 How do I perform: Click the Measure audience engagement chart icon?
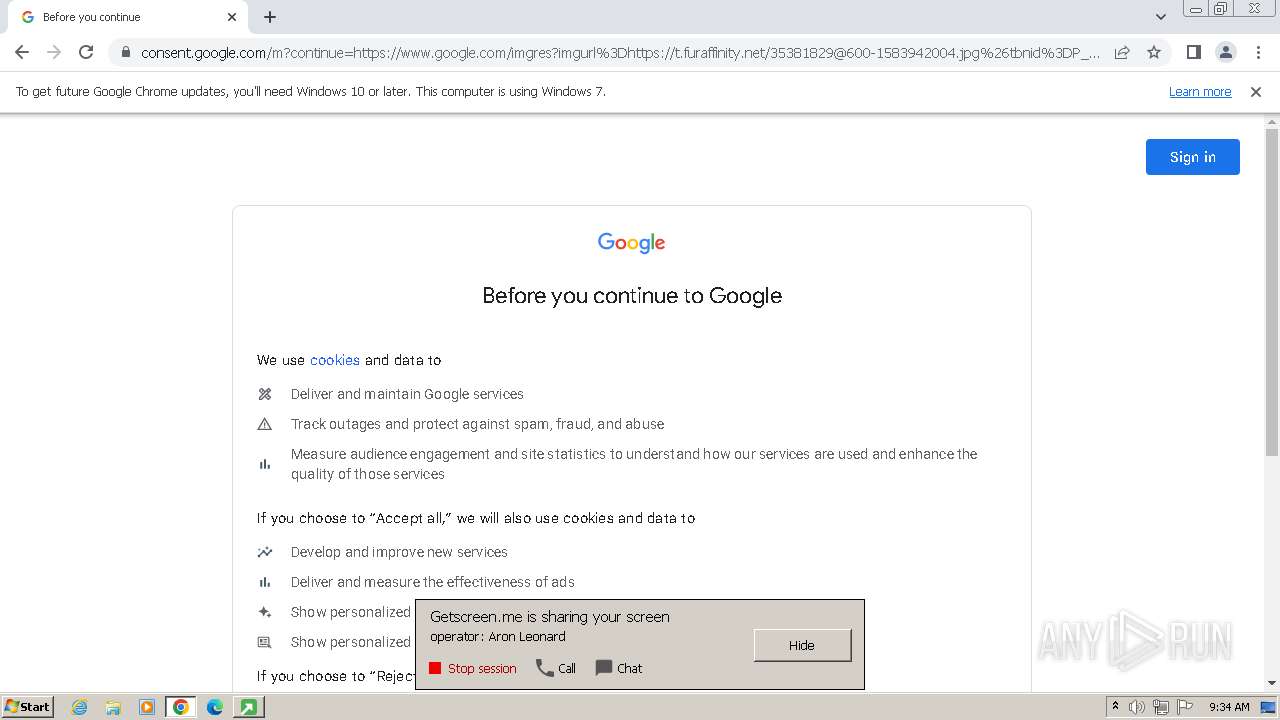[x=265, y=464]
